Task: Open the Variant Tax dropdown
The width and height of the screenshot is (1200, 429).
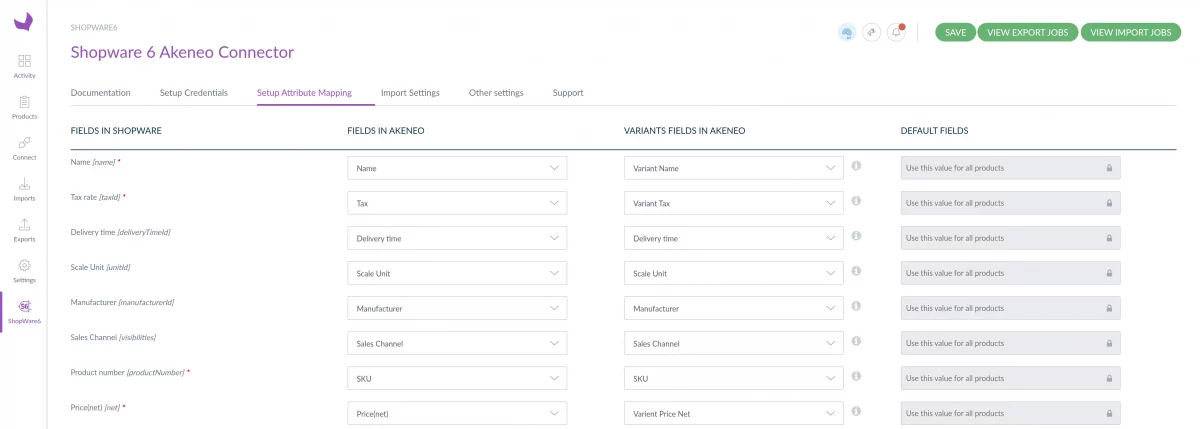Action: 734,203
